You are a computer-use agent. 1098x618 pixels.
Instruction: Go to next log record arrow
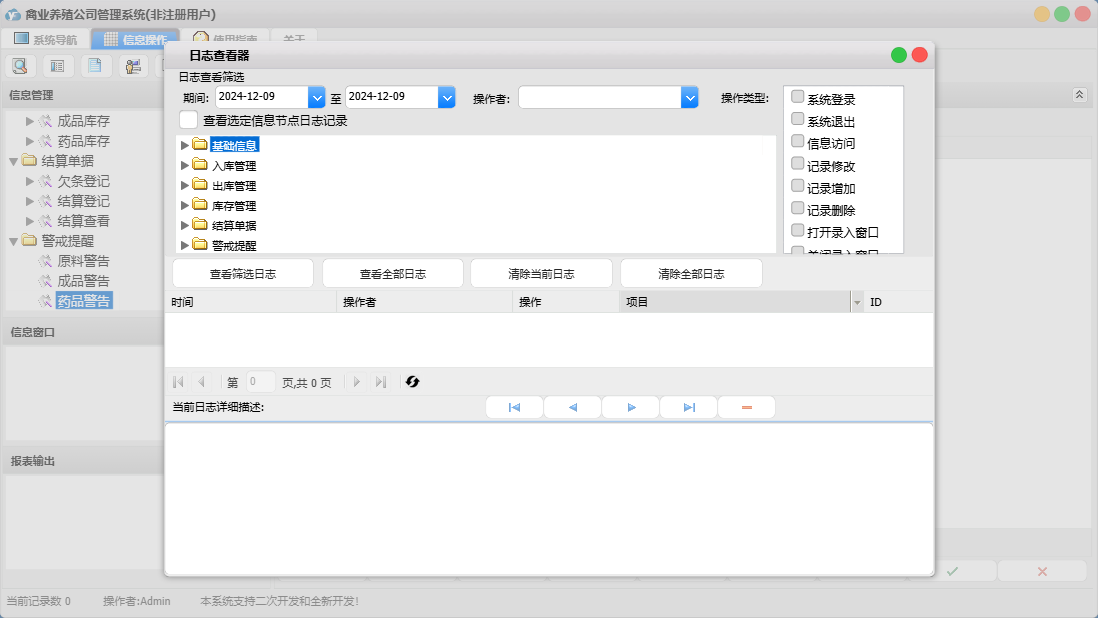click(631, 408)
